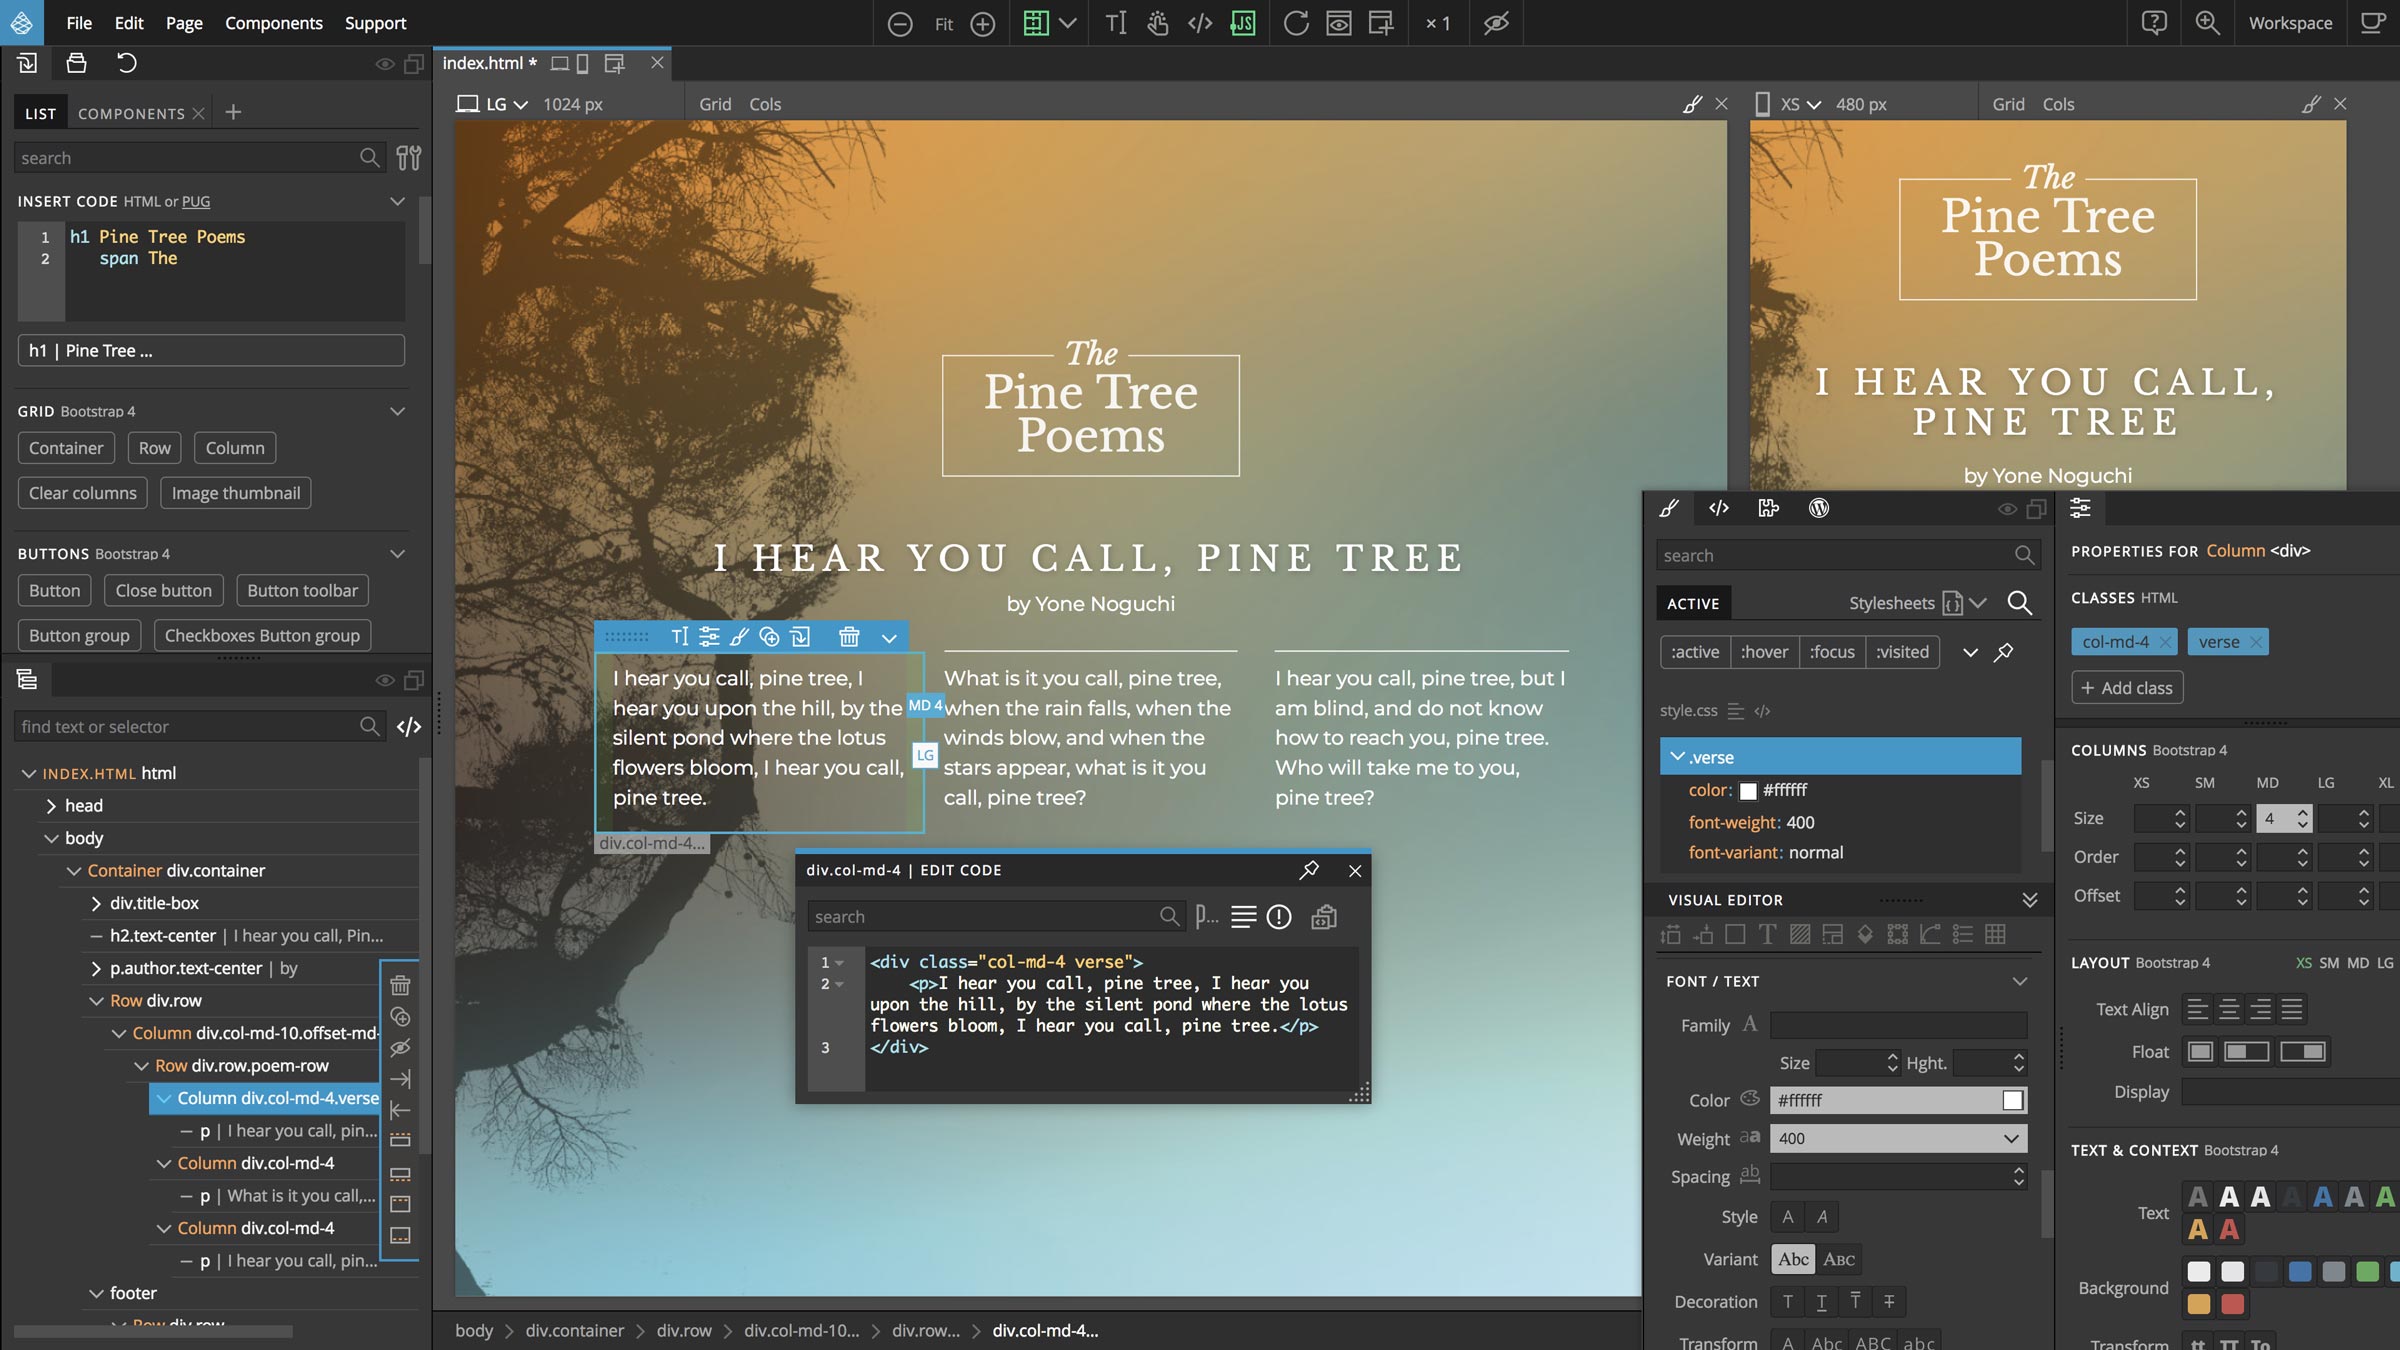Click the Page menu in top menubar
Image resolution: width=2400 pixels, height=1350 pixels.
click(181, 23)
